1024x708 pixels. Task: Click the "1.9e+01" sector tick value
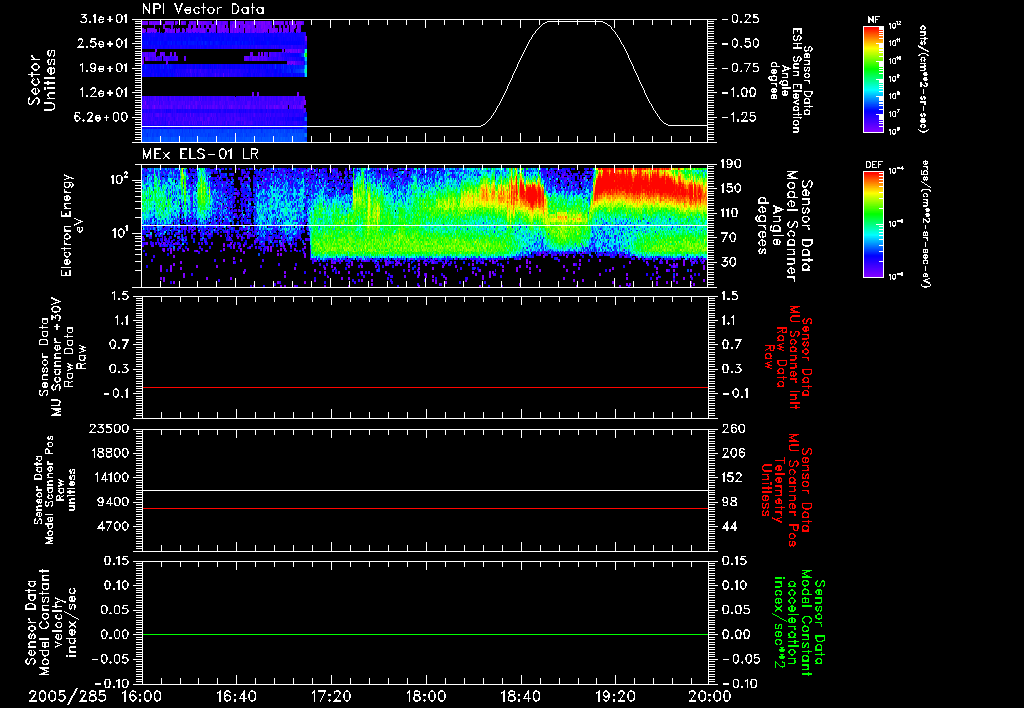point(104,68)
